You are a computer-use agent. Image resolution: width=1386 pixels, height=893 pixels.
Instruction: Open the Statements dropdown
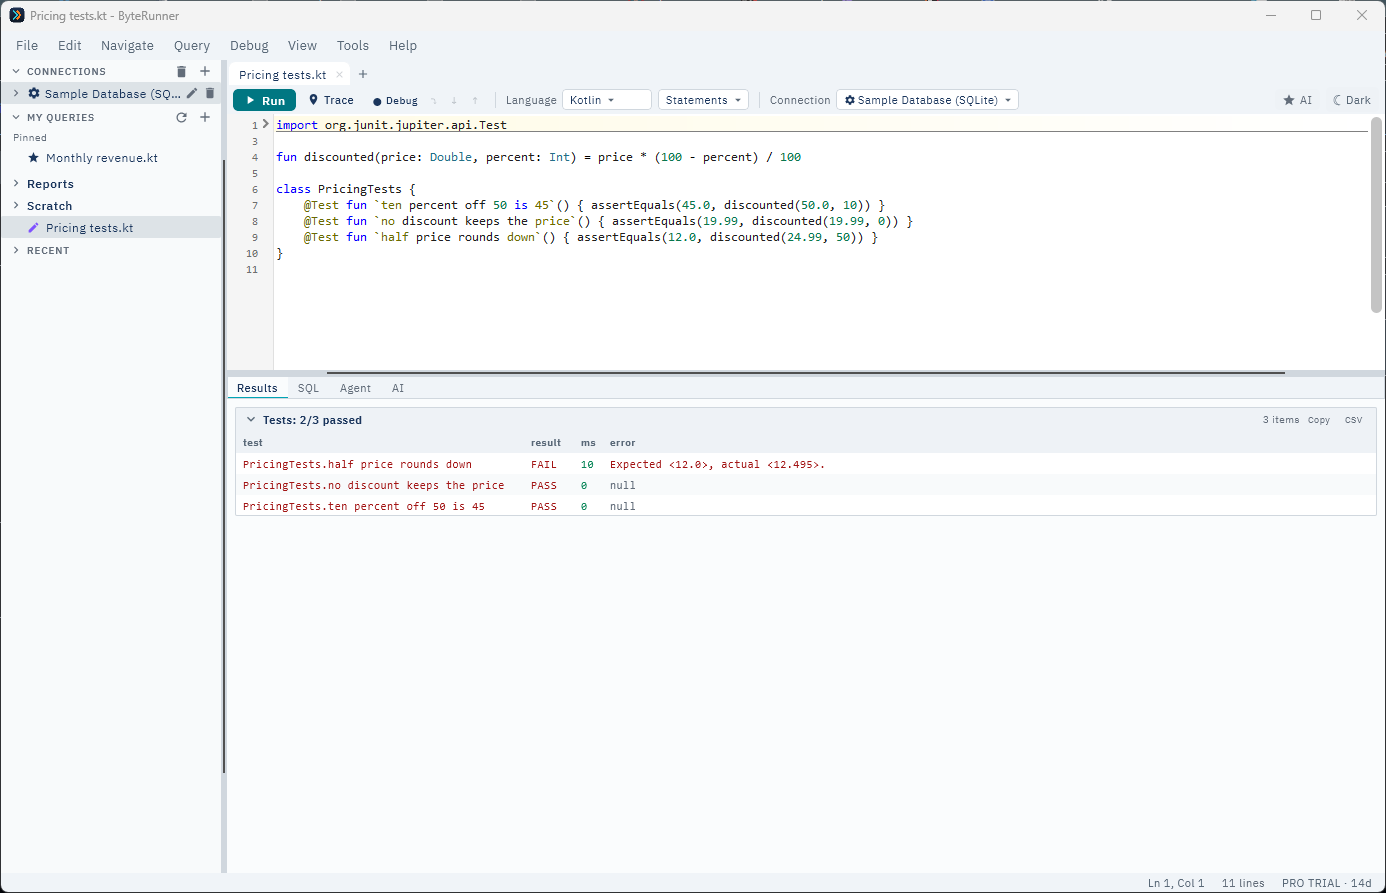pos(703,100)
